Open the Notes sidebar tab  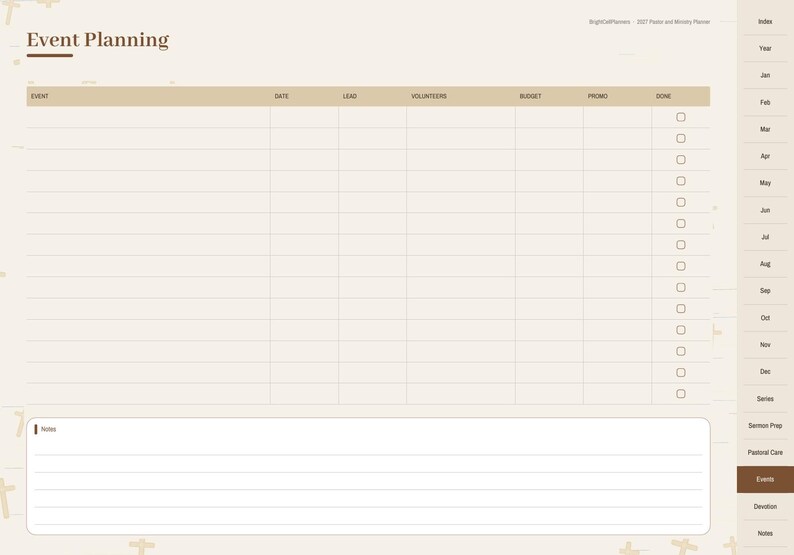point(765,533)
